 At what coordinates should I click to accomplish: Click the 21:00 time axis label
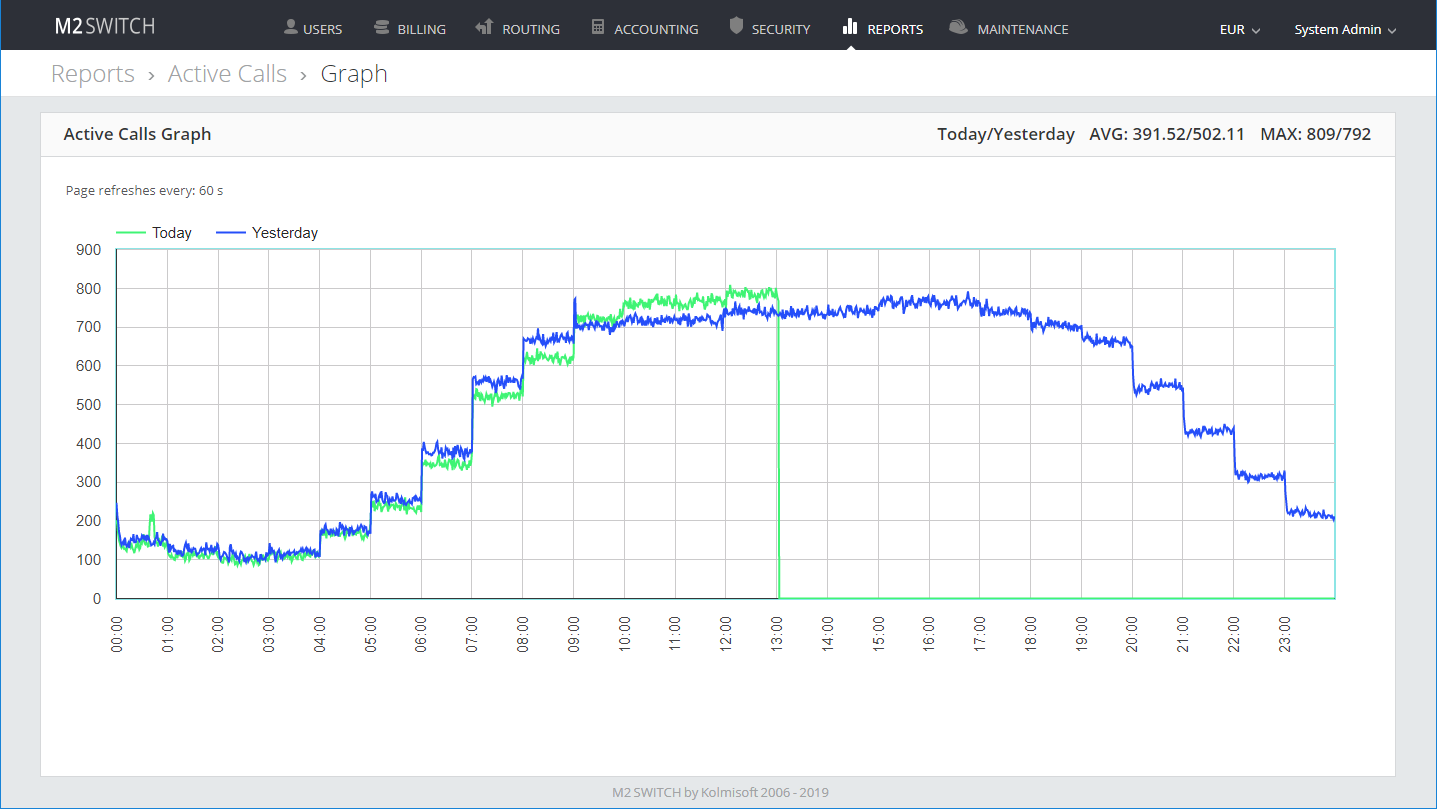click(1183, 634)
